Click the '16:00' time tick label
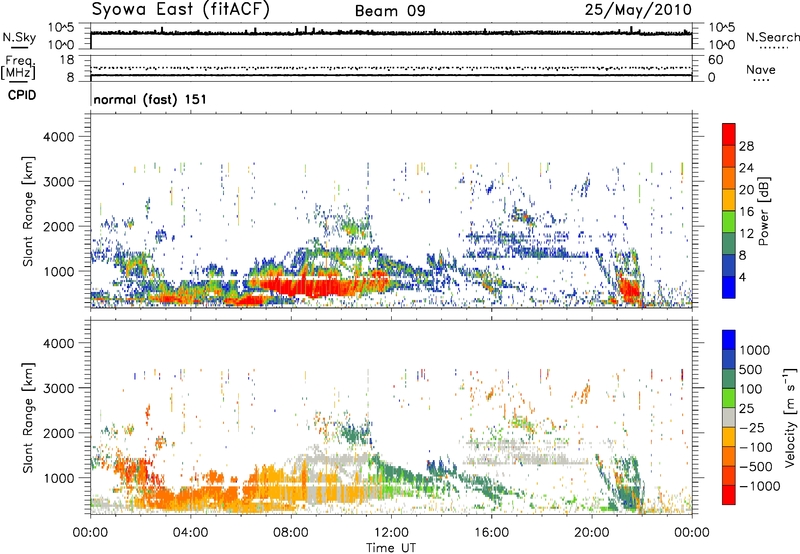Image resolution: width=800 pixels, height=554 pixels. coord(491,533)
